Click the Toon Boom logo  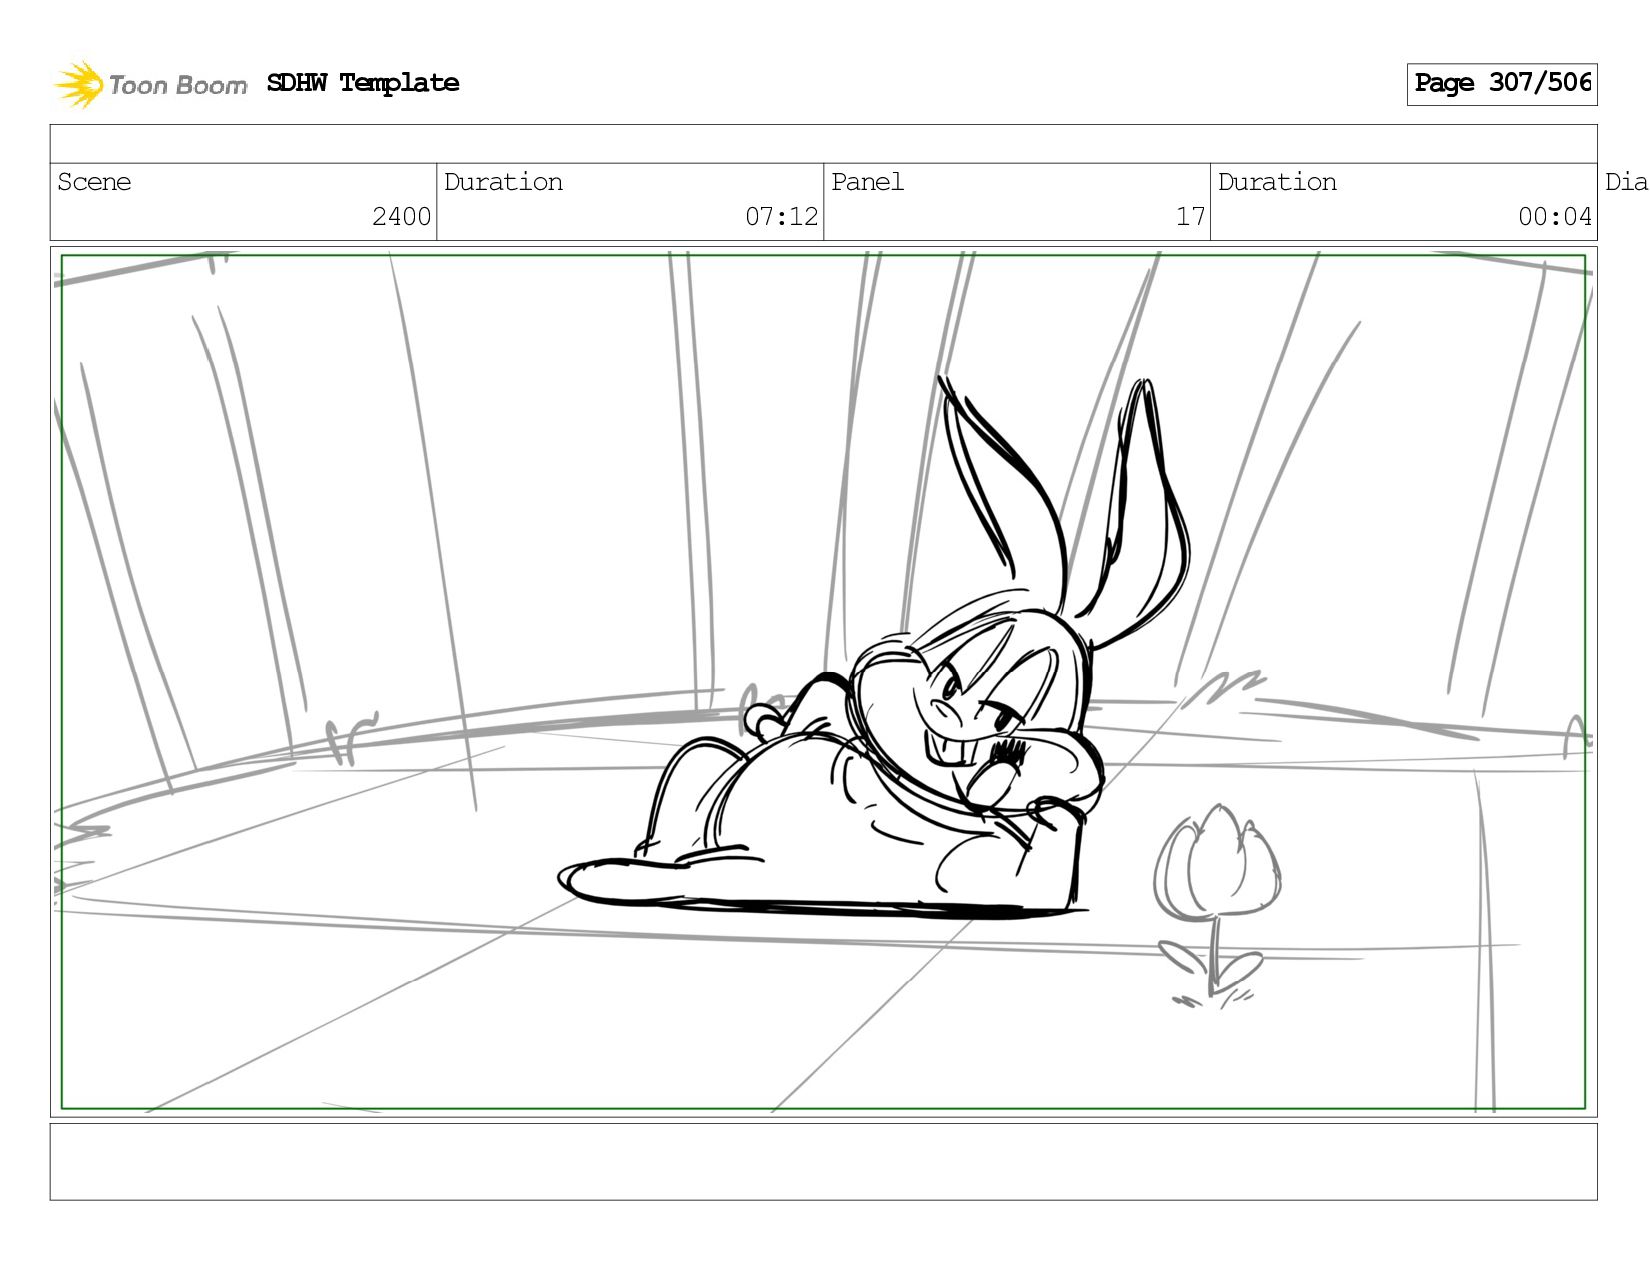pyautogui.click(x=150, y=84)
